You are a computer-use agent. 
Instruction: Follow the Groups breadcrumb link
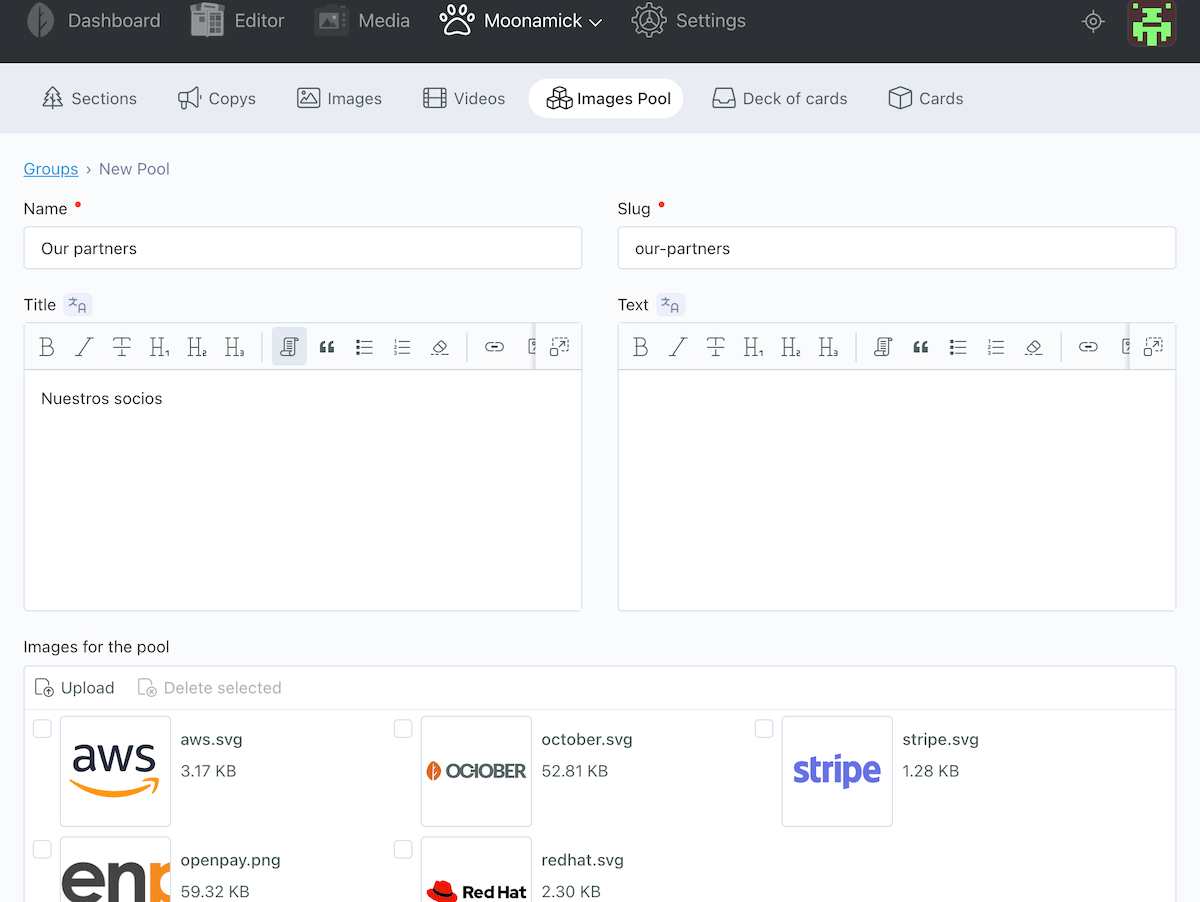[51, 169]
